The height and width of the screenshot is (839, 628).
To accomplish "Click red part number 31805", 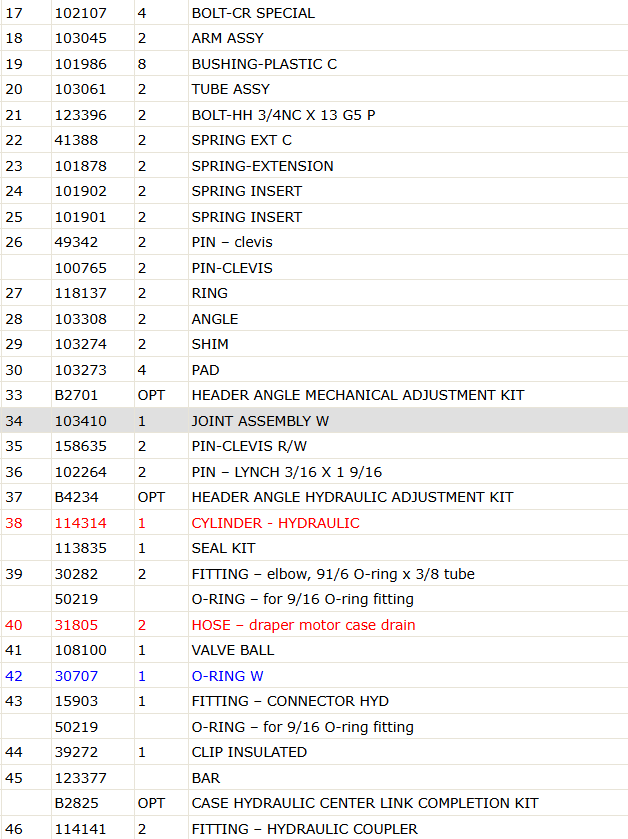I will (x=76, y=625).
